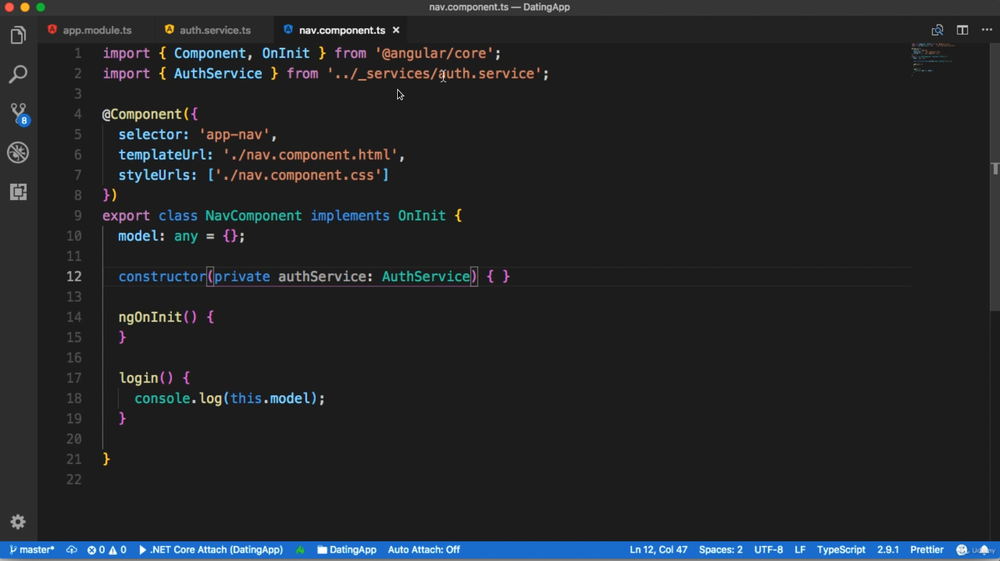
Task: Click the open changes icon in editor toolbar
Action: (937, 30)
